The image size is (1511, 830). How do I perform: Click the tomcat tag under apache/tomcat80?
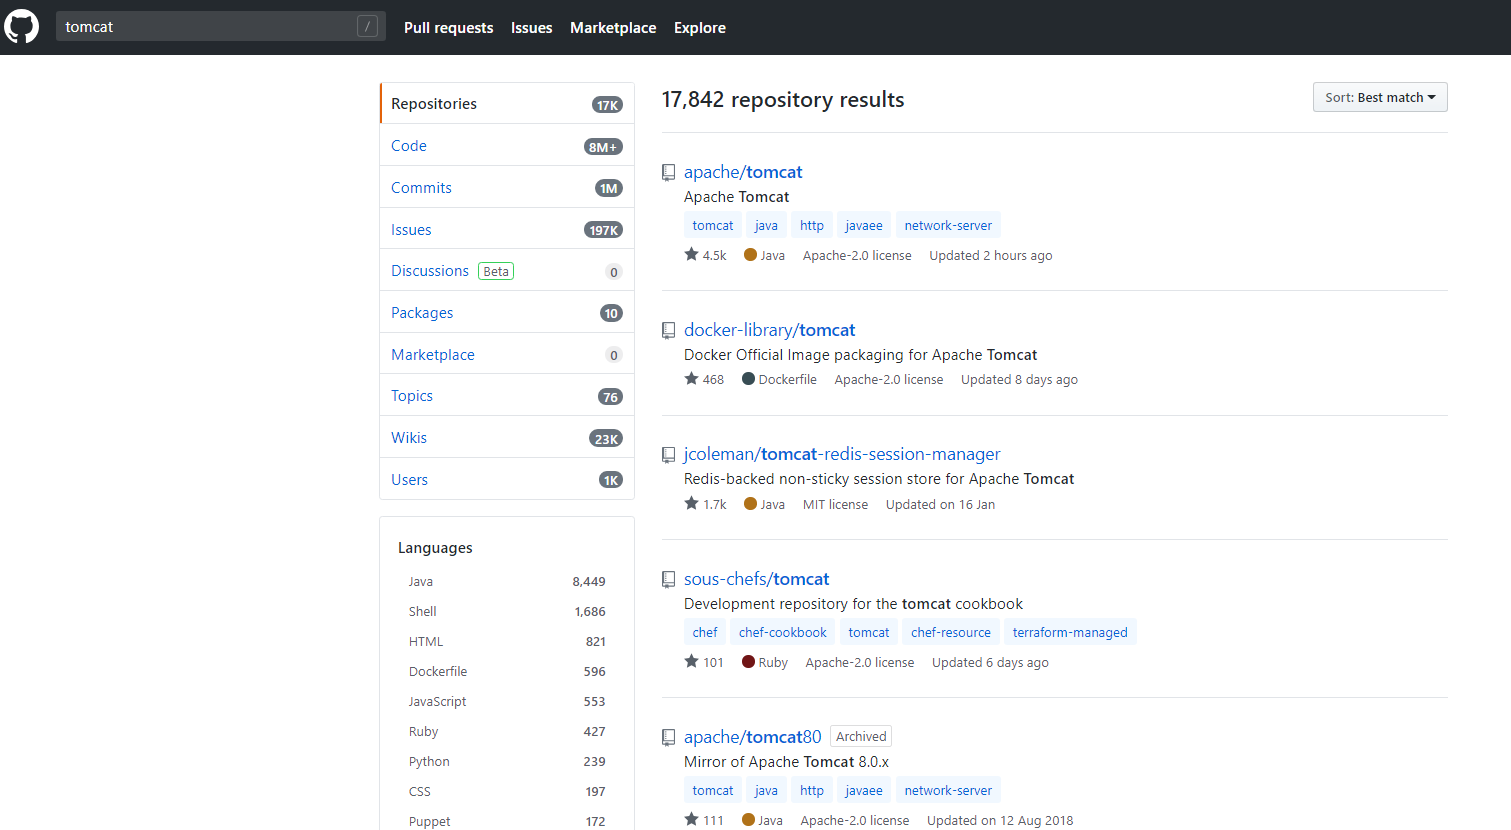pos(713,791)
